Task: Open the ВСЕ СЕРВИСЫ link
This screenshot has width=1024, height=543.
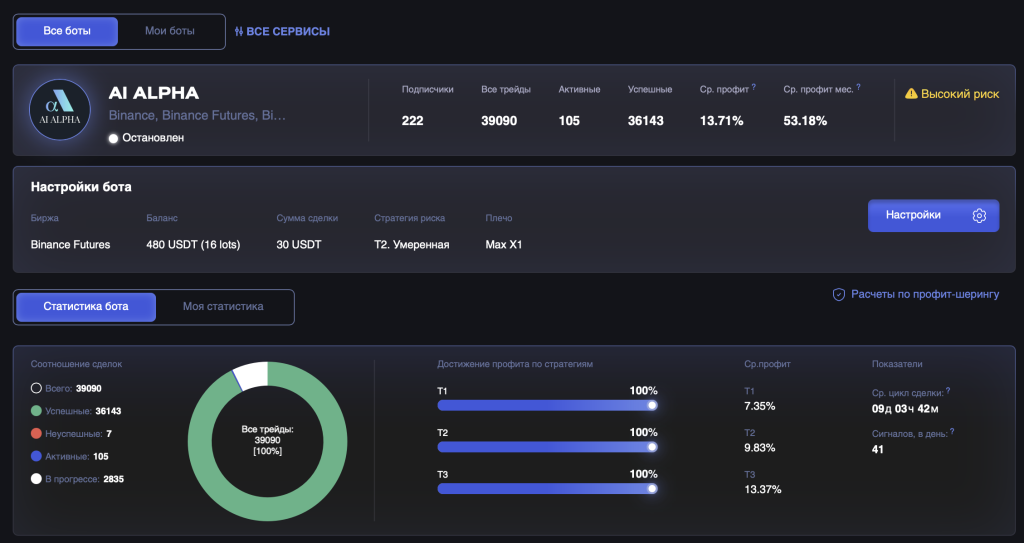Action: pyautogui.click(x=288, y=31)
